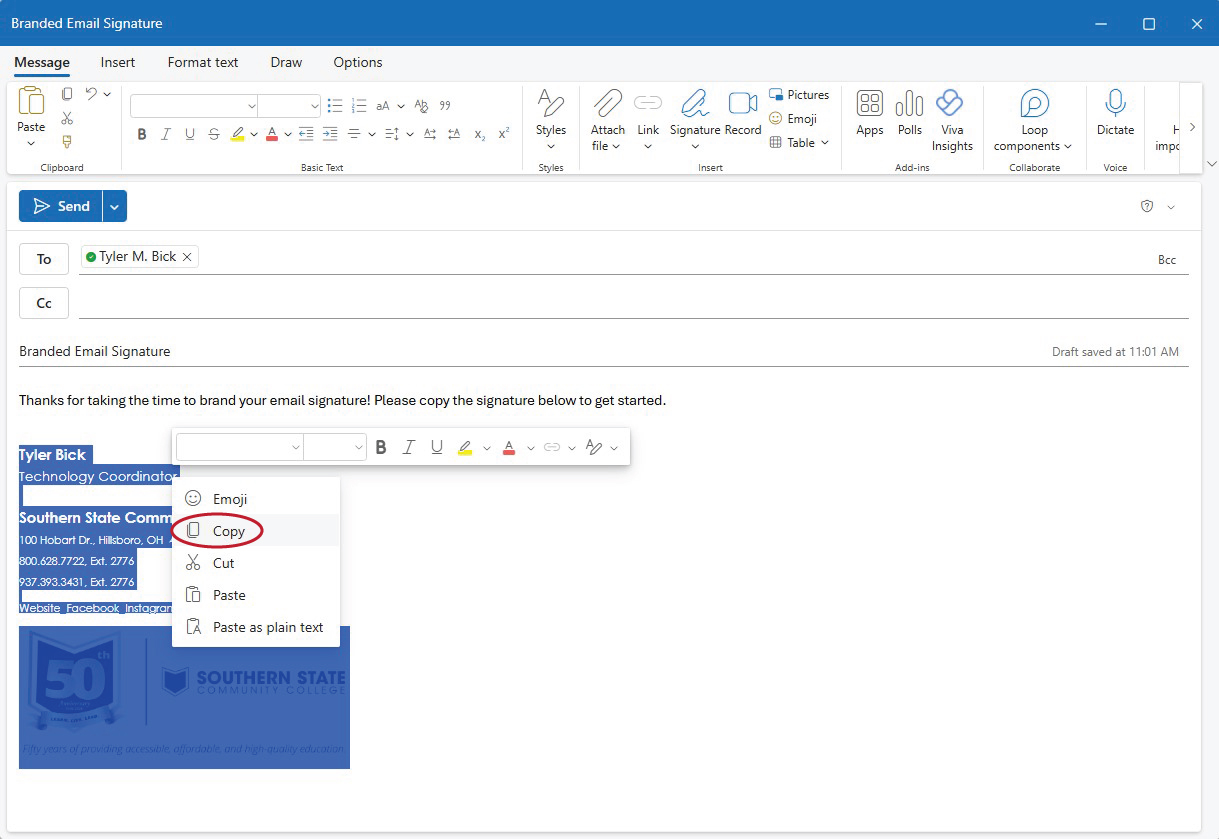Choose Emoji in the context menu

256,499
